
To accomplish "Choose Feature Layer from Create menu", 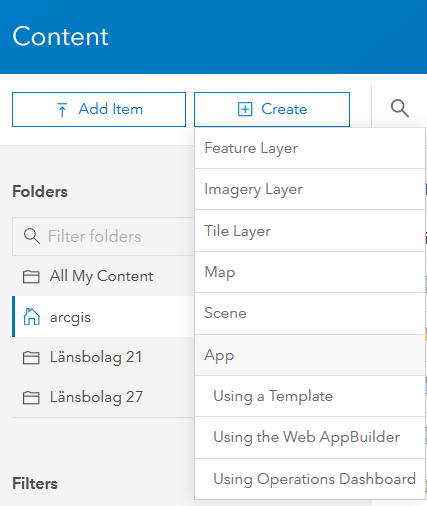I will coord(310,148).
